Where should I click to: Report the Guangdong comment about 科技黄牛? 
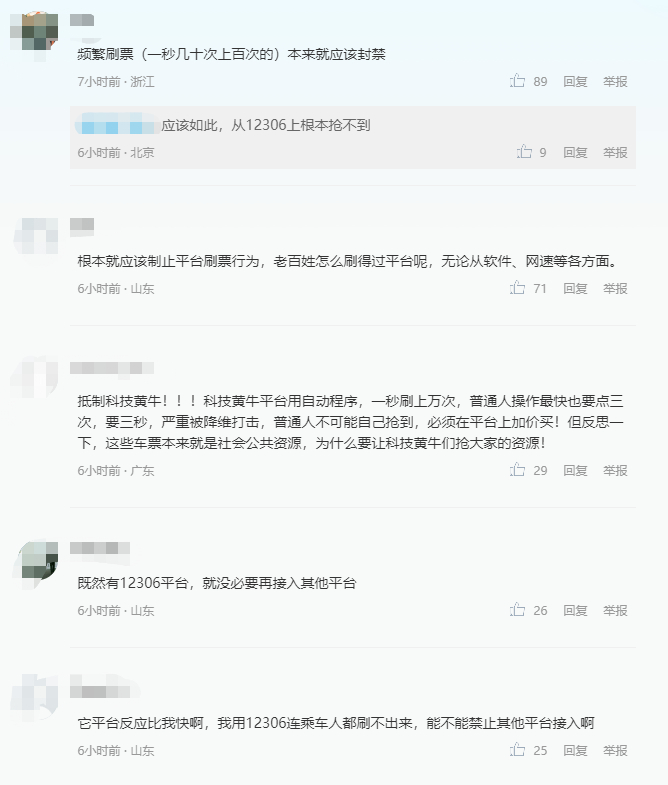[615, 471]
